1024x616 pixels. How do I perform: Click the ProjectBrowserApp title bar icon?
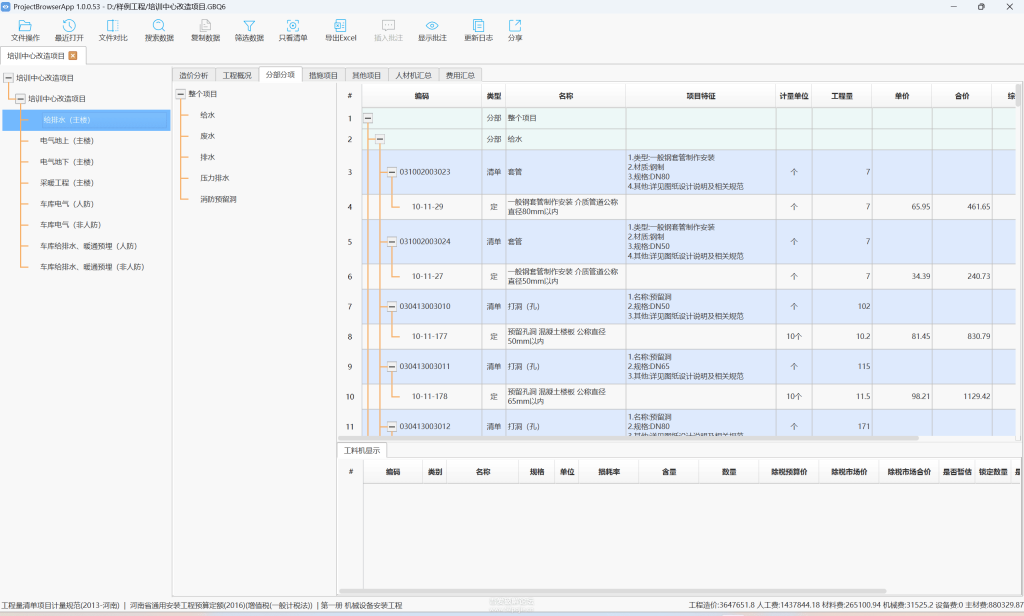point(6,7)
